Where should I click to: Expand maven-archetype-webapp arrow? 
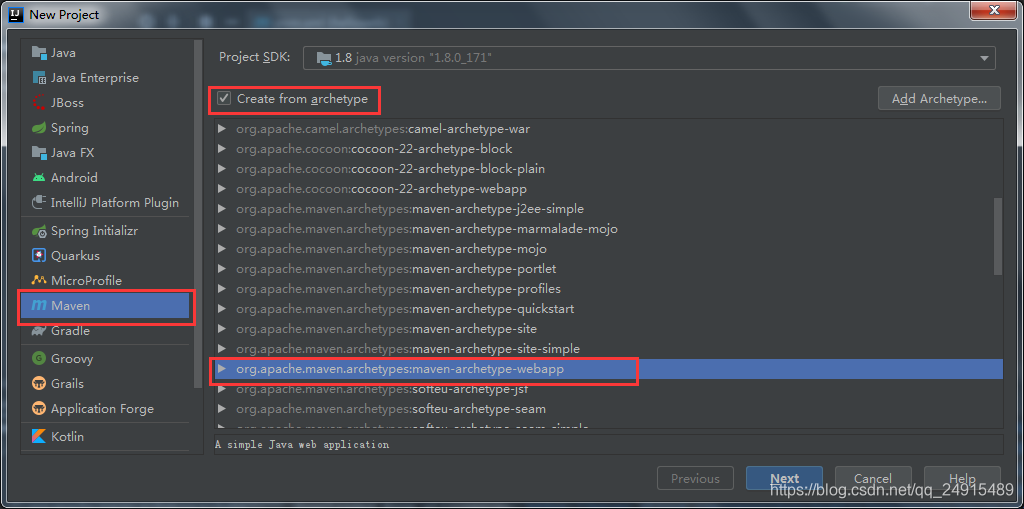pos(222,369)
